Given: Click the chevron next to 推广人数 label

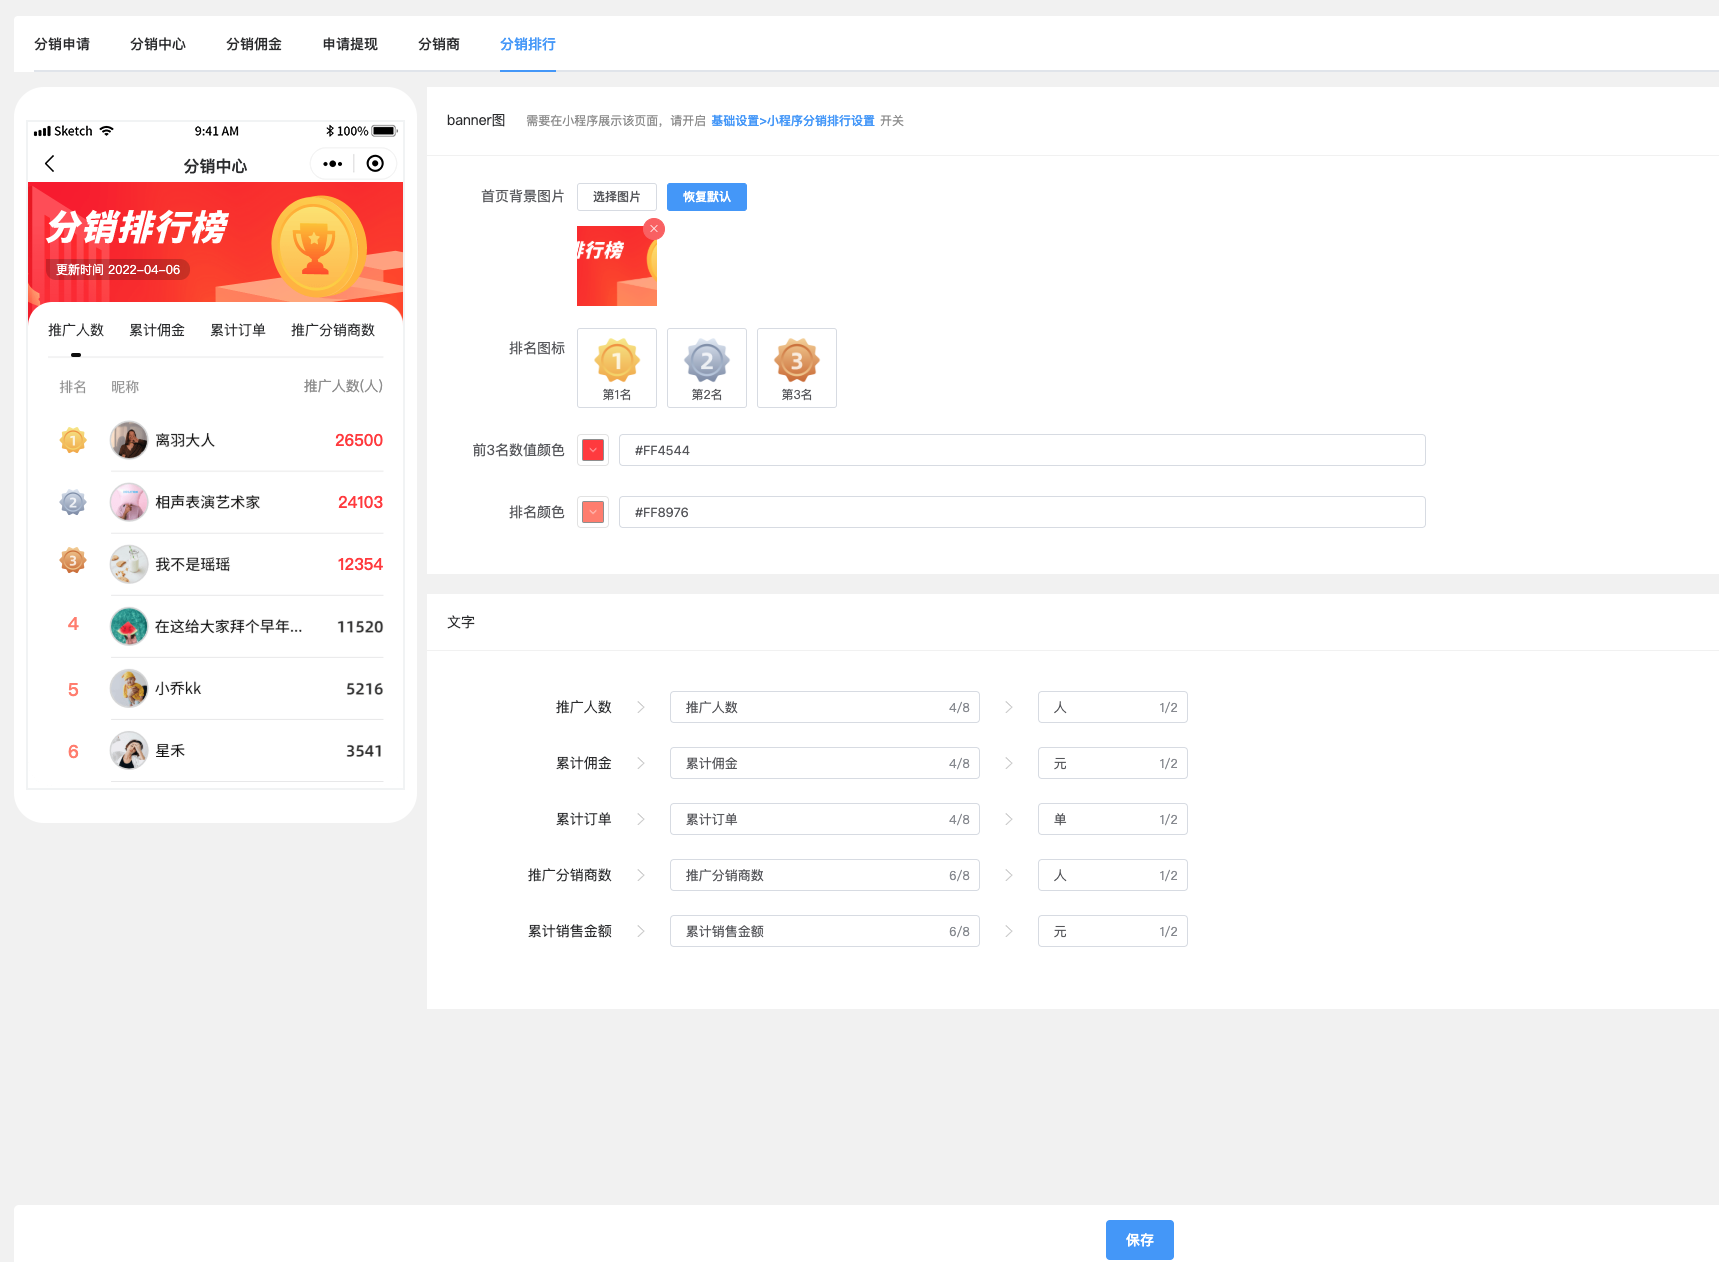Looking at the screenshot, I should click(x=641, y=707).
